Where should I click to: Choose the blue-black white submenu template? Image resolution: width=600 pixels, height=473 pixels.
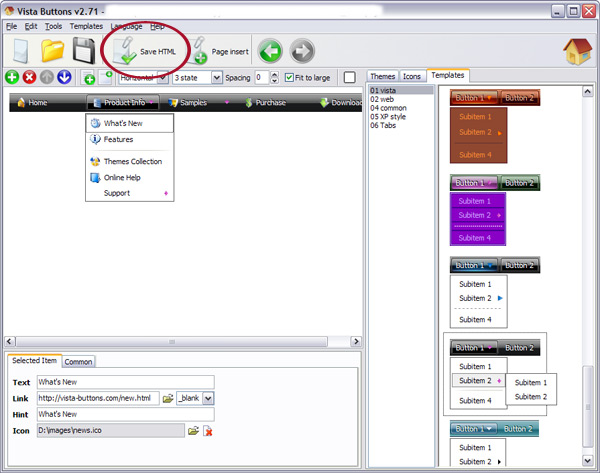pos(495,292)
